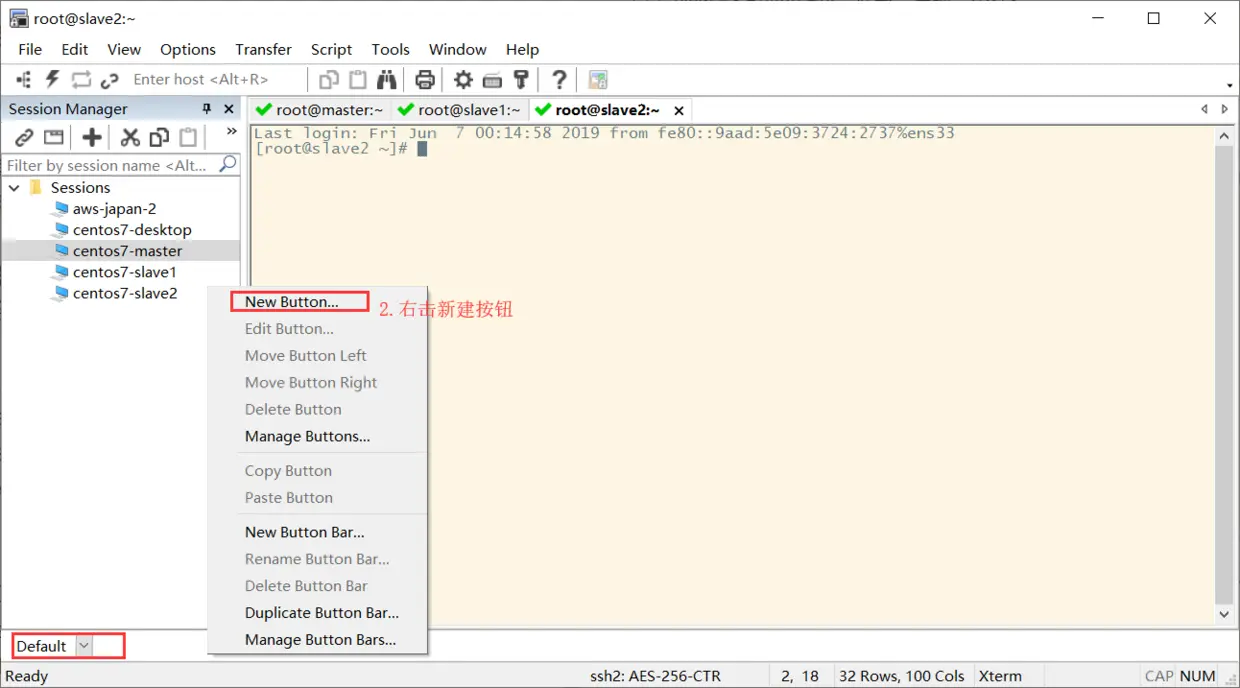The width and height of the screenshot is (1240, 688).
Task: Click the ssh2: AES-256-CTR status text
Action: tap(655, 677)
